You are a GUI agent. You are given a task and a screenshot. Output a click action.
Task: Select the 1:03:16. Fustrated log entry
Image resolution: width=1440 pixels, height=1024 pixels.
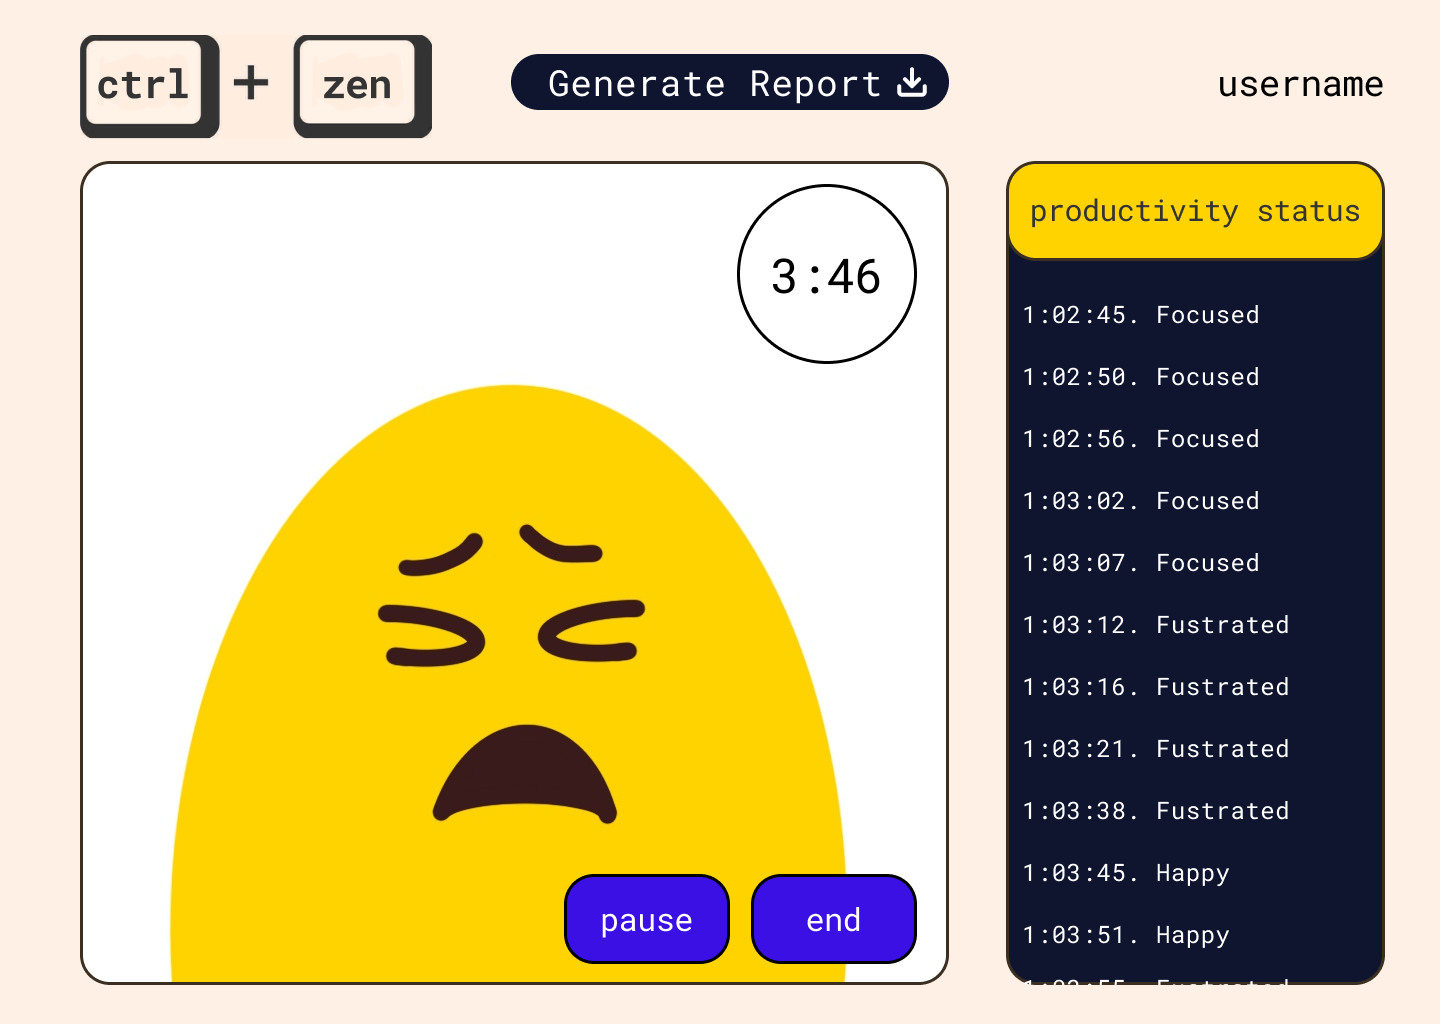1156,687
